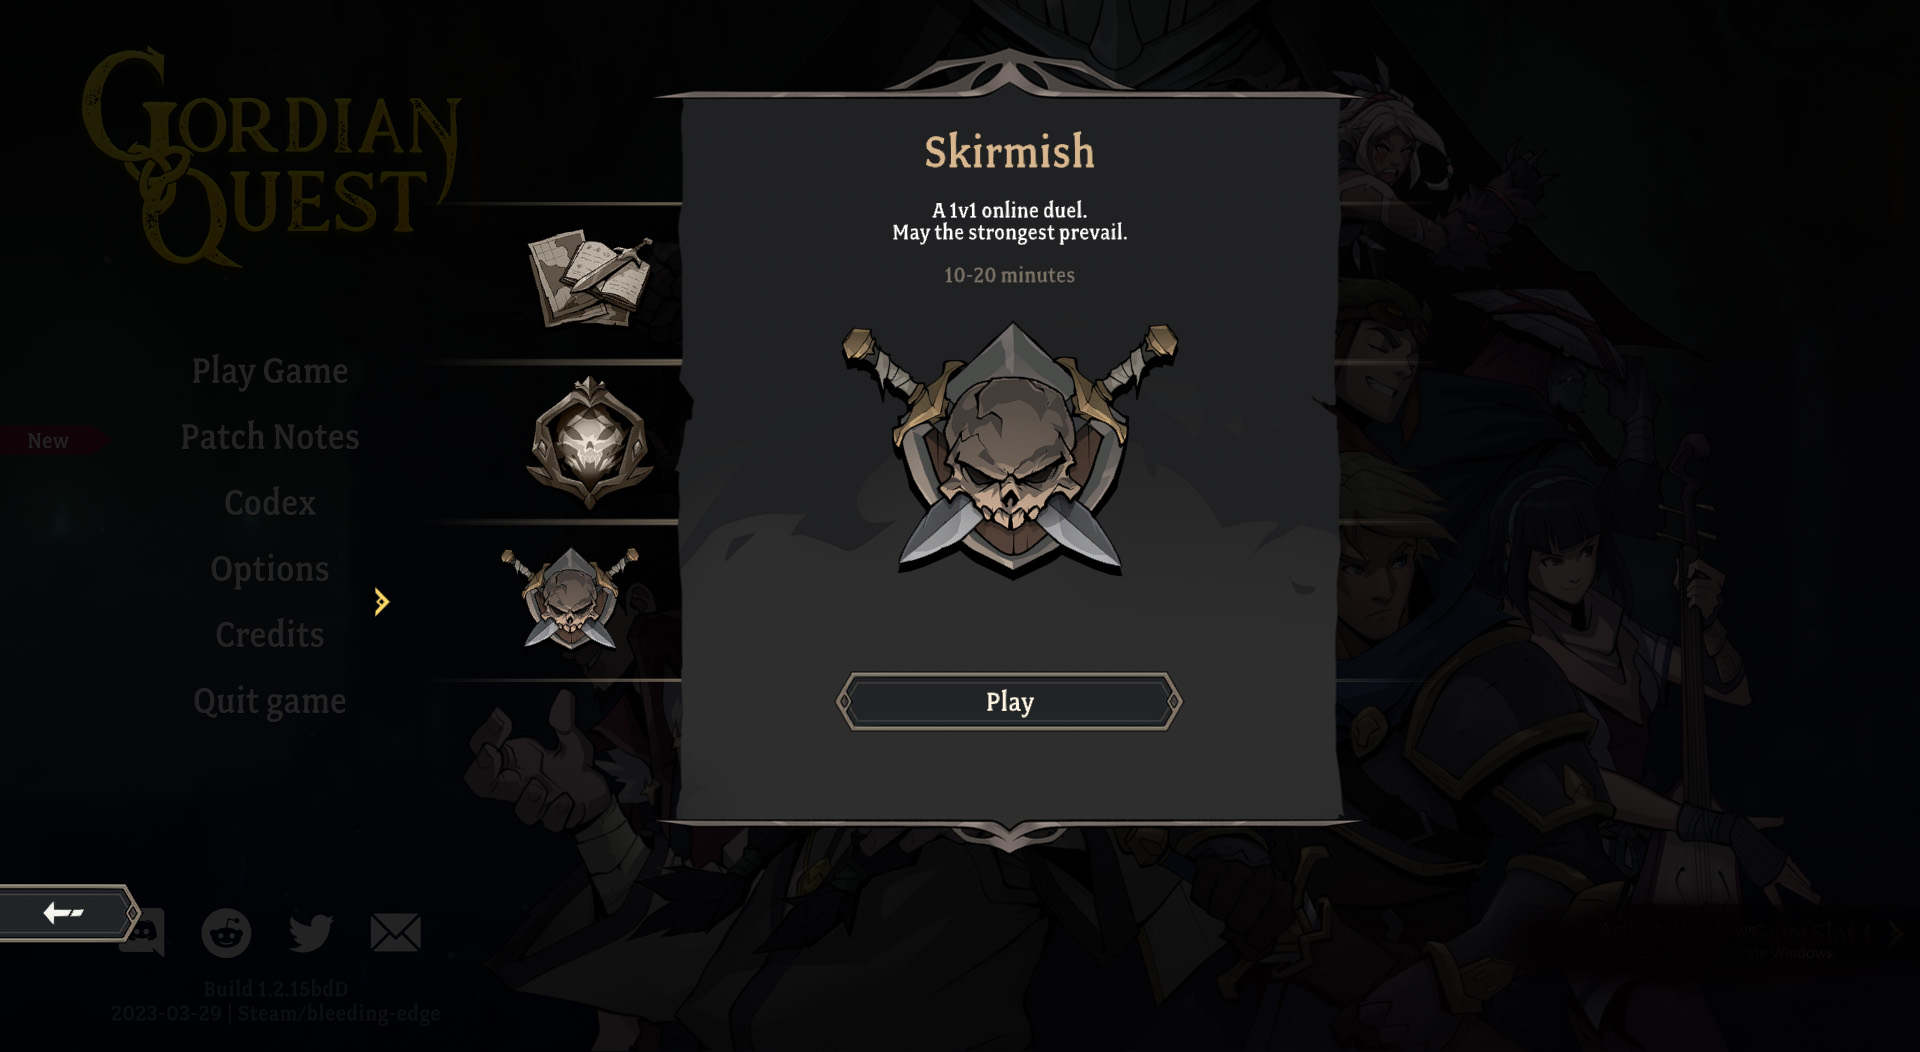Click the yellow chevron selection arrow
This screenshot has width=1920, height=1052.
click(381, 601)
